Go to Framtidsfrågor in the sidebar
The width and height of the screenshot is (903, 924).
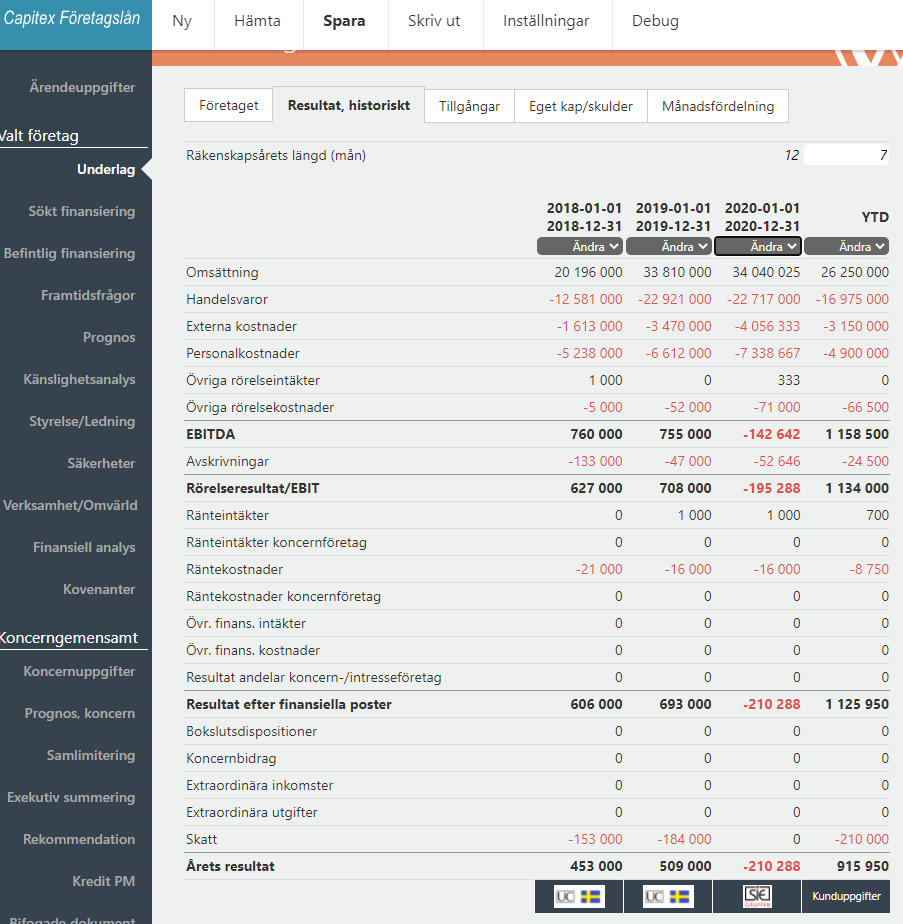[88, 295]
